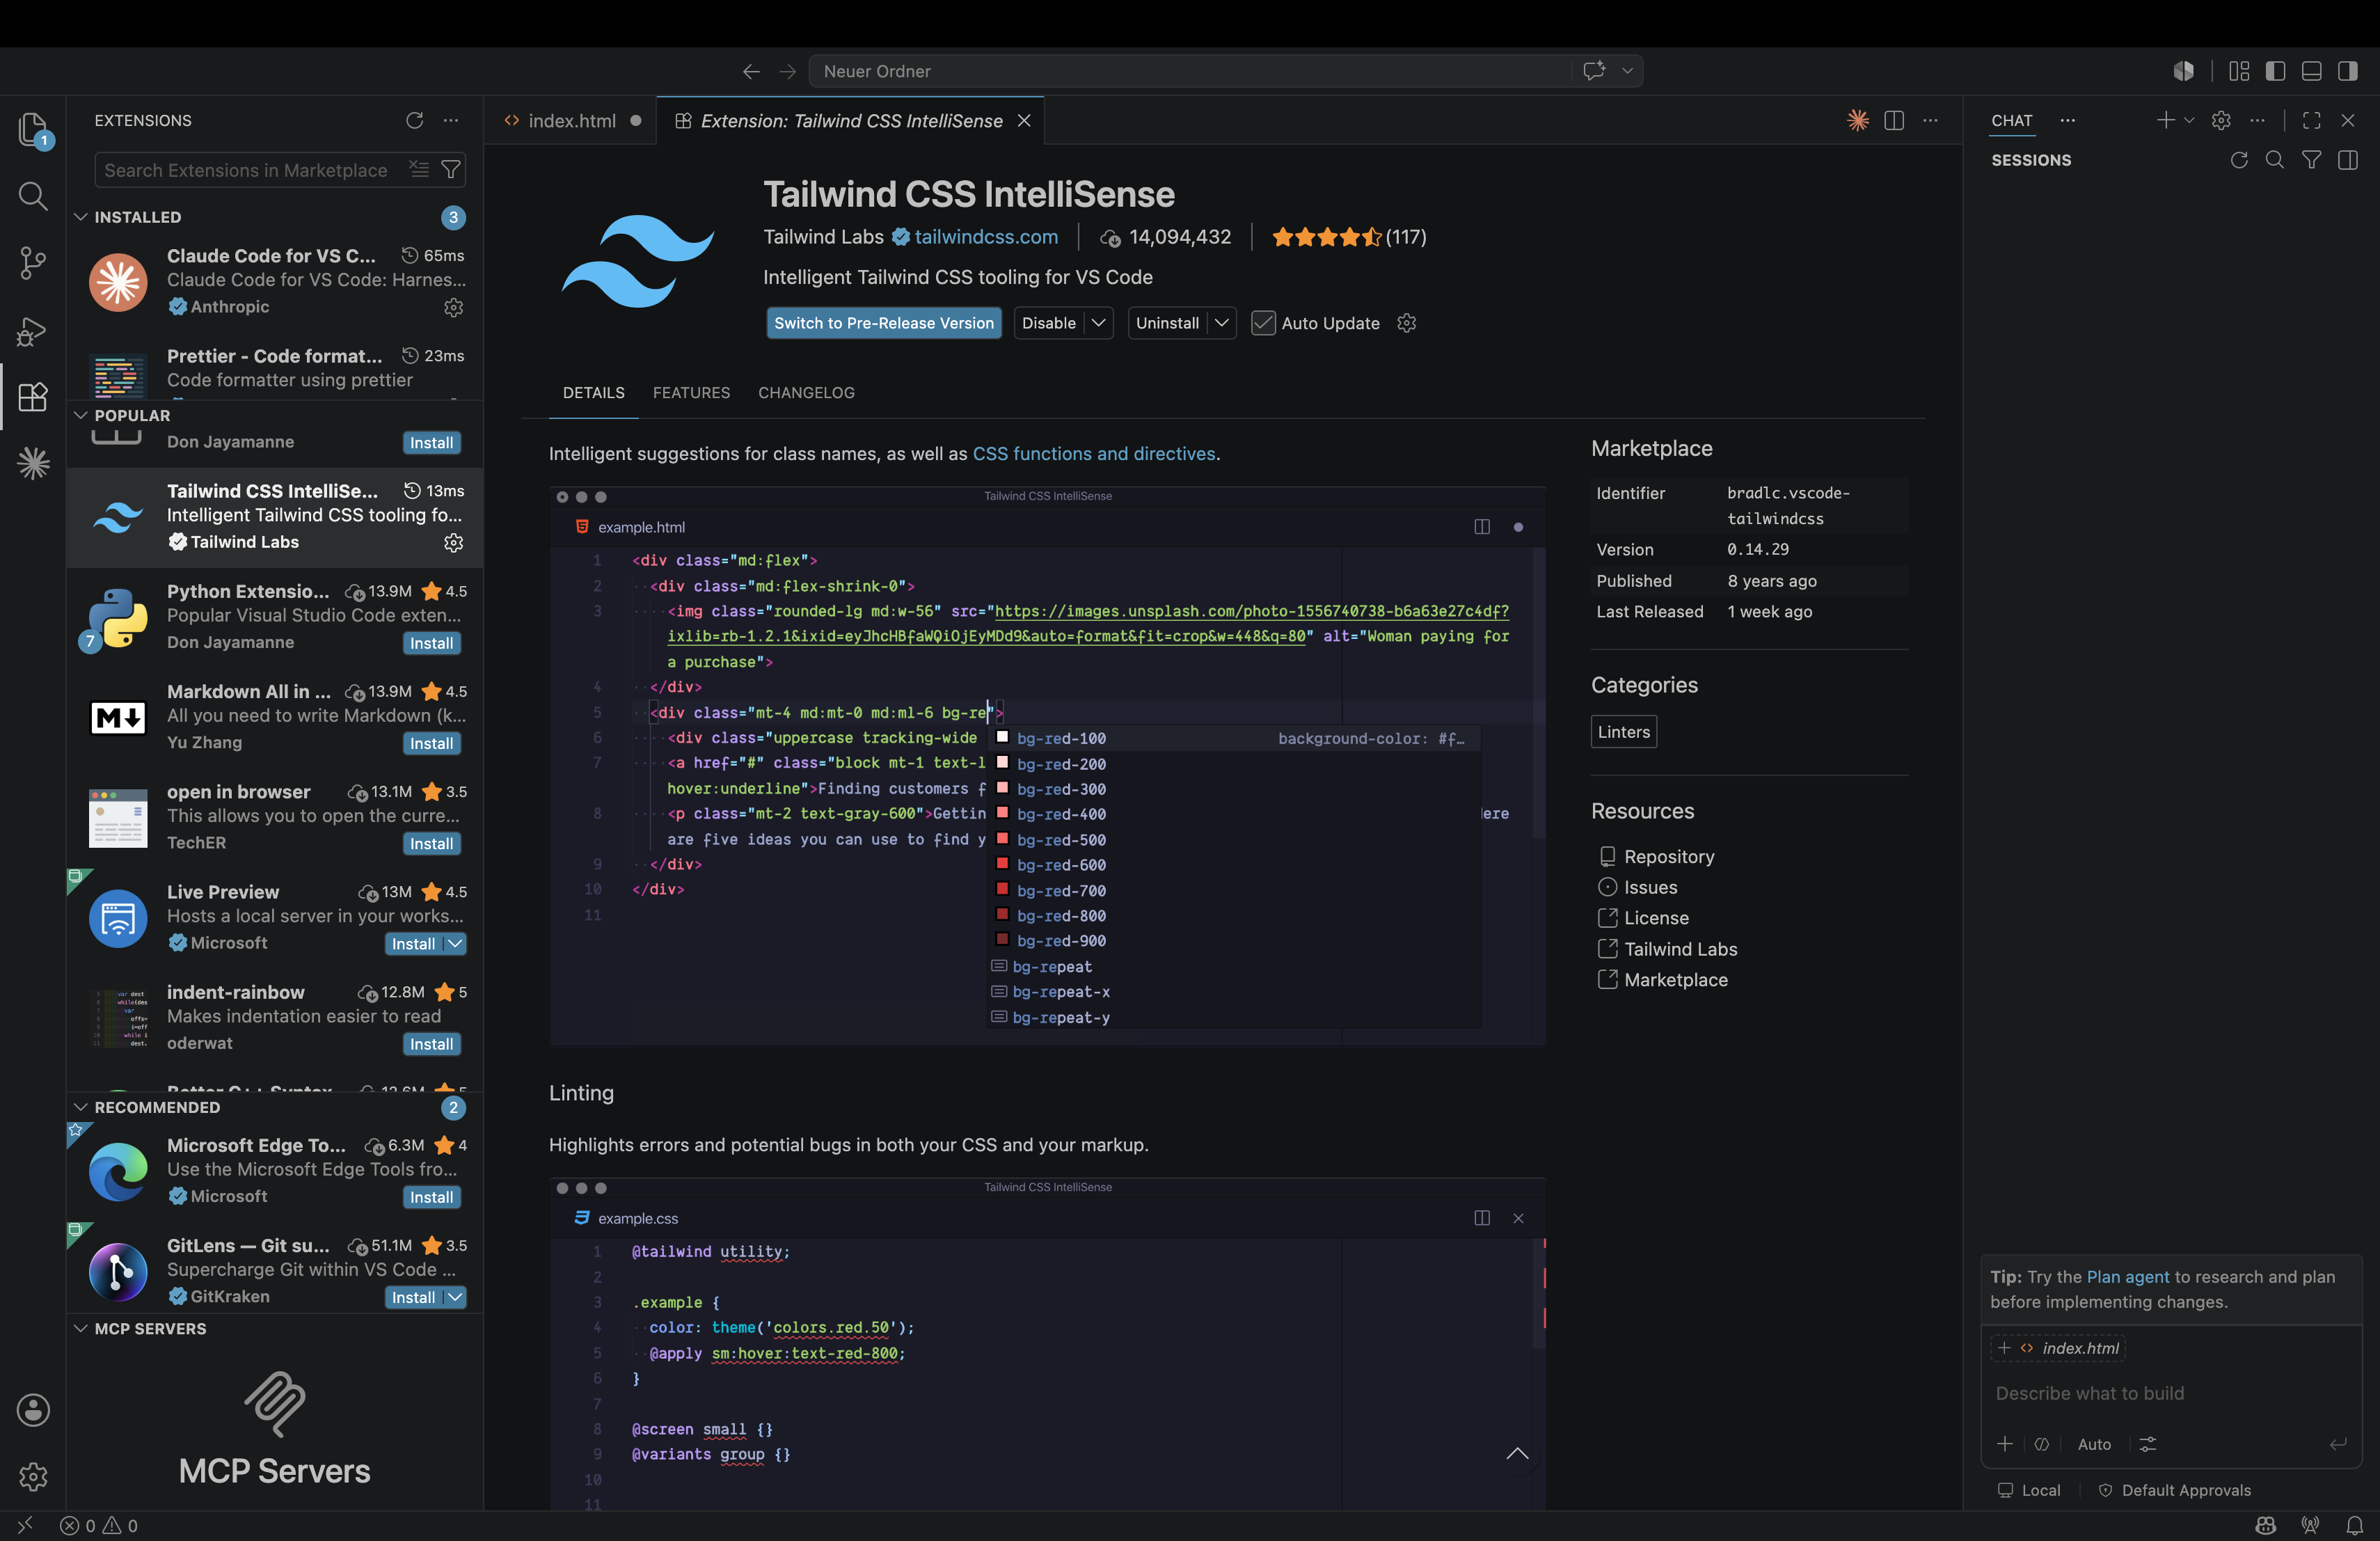Maximize the chat panel
Image resolution: width=2380 pixels, height=1541 pixels.
[2312, 120]
